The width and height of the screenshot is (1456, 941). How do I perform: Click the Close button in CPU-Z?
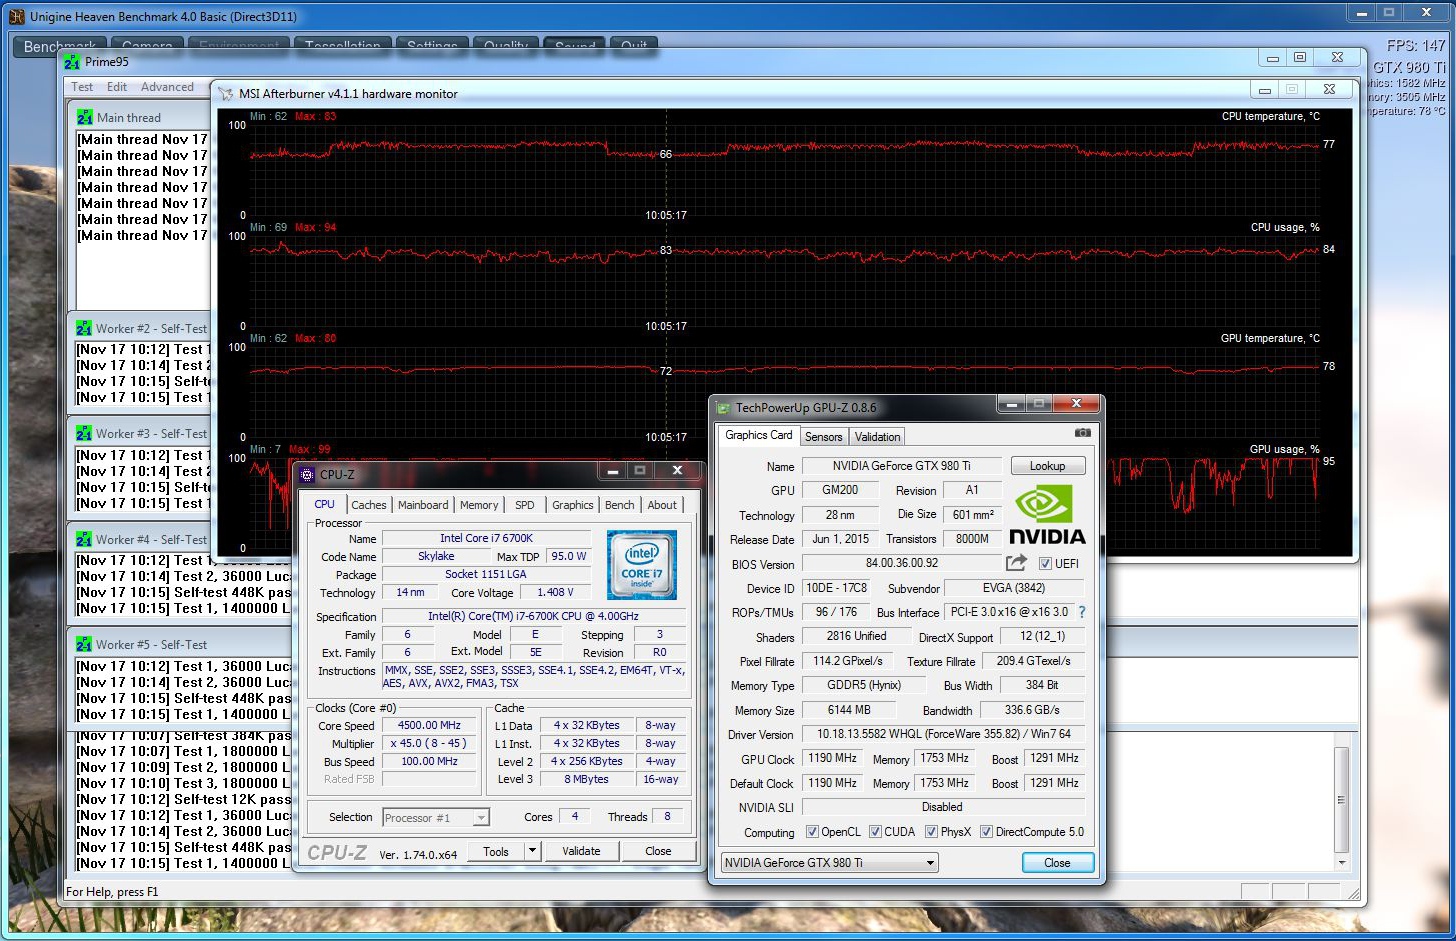pyautogui.click(x=658, y=851)
